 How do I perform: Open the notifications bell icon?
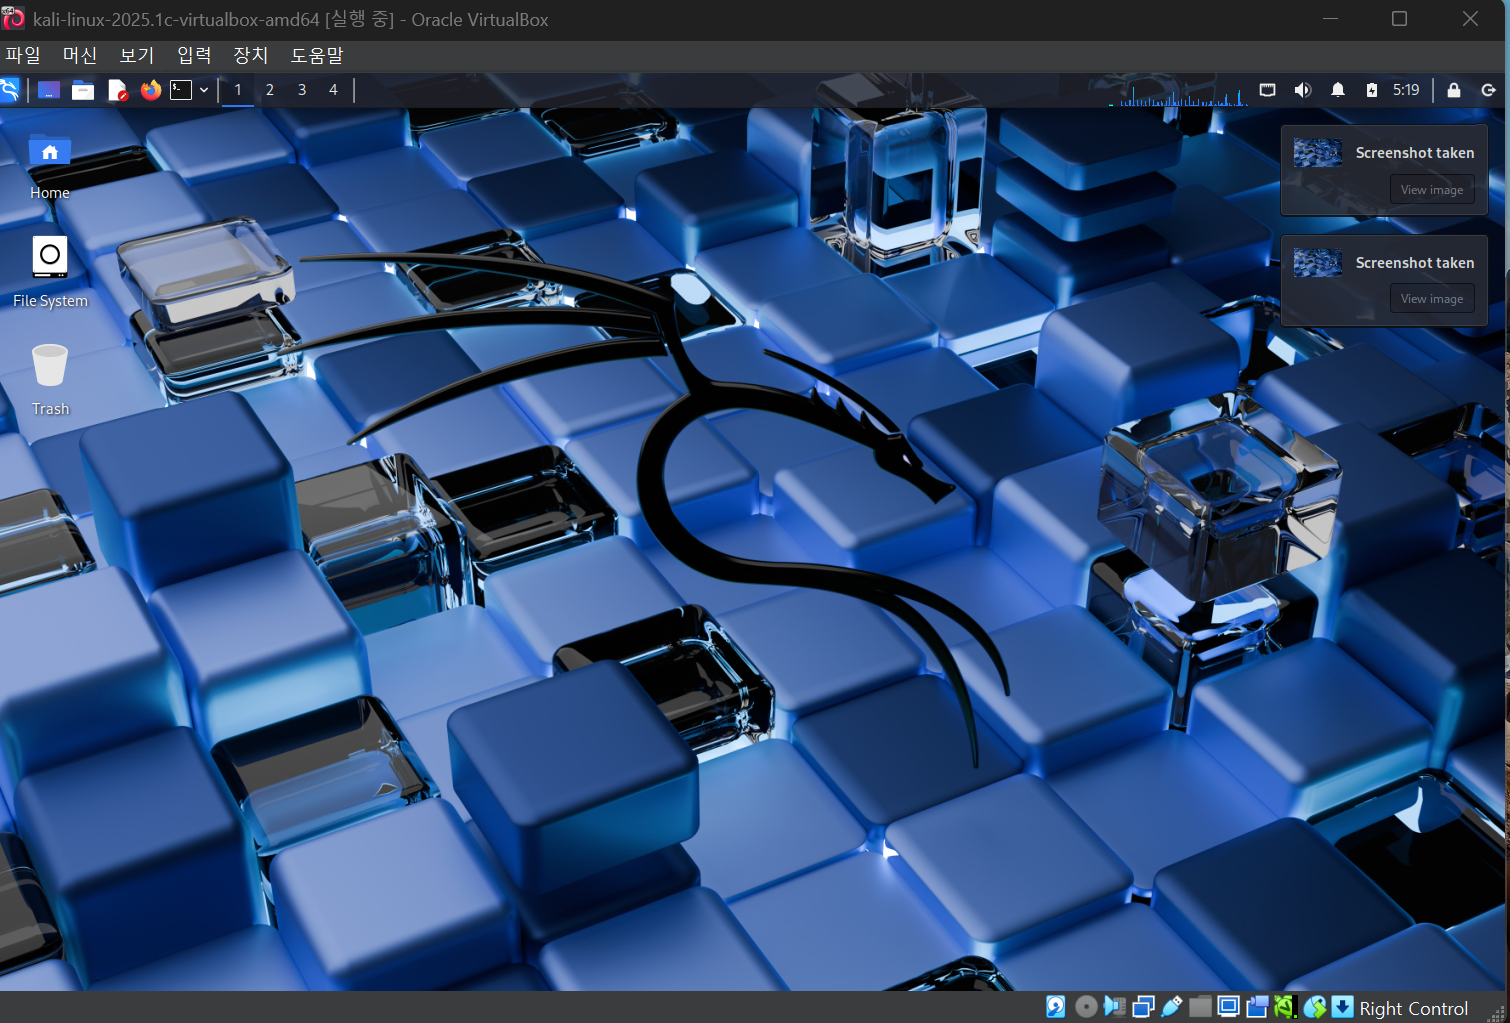(x=1338, y=90)
